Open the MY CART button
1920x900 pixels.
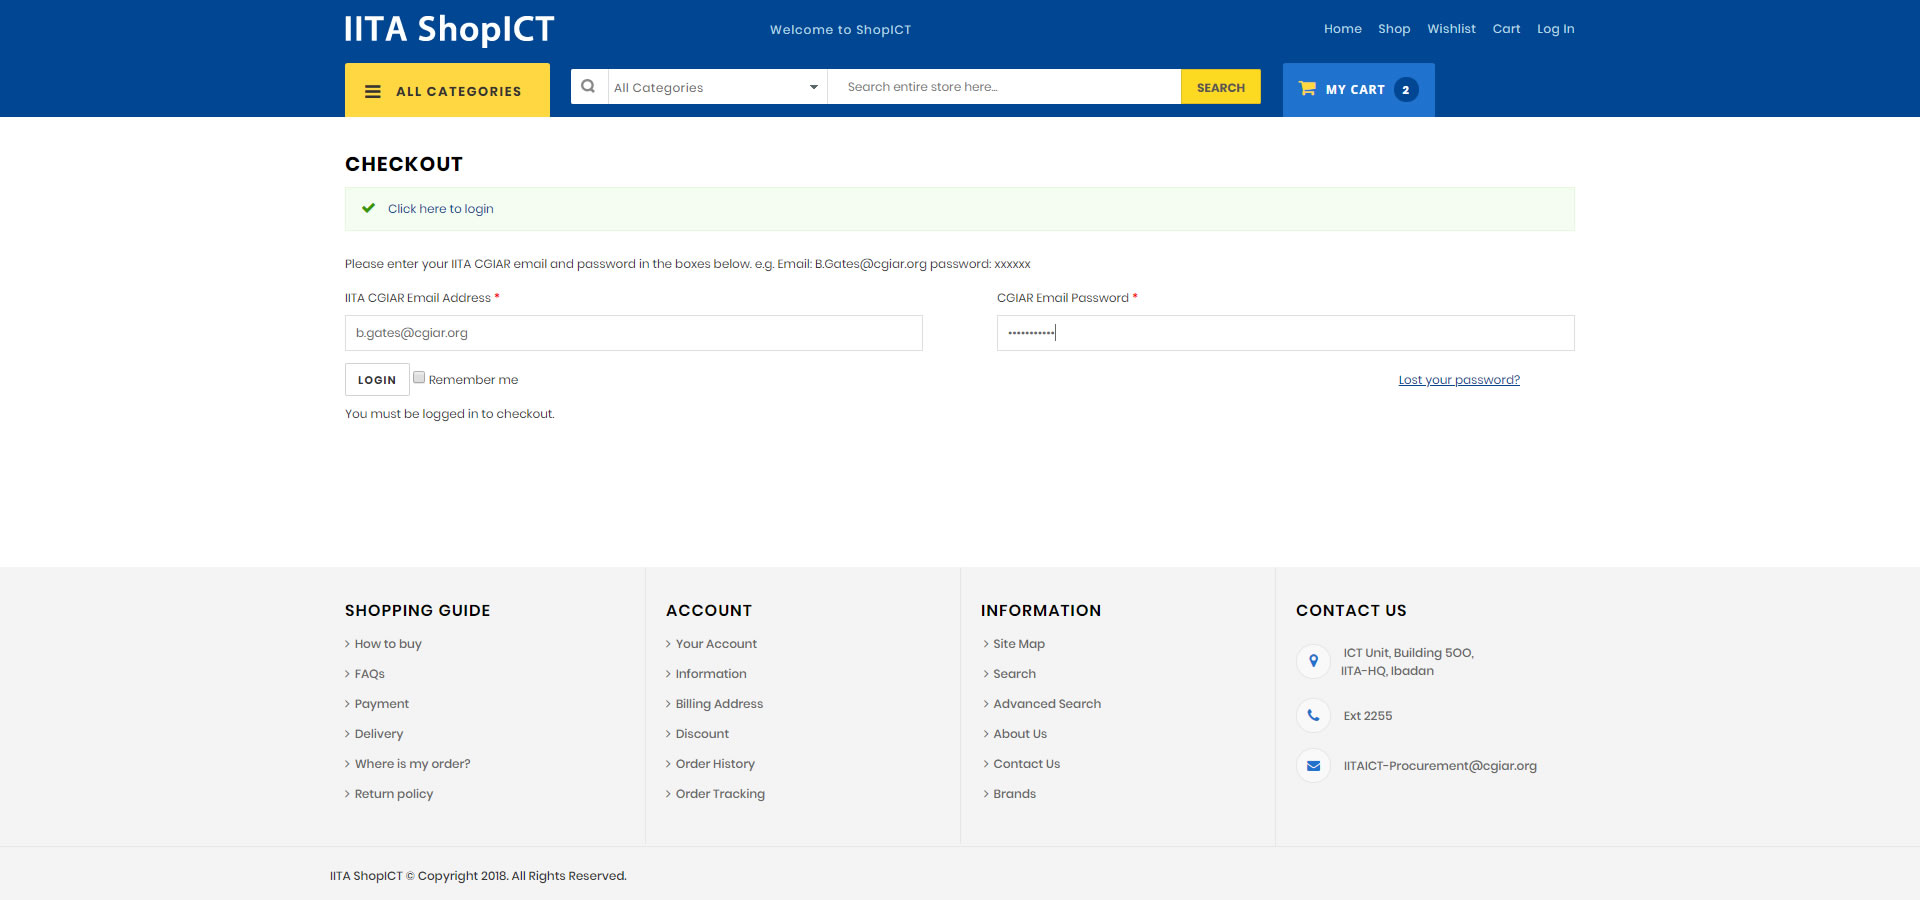[1358, 90]
